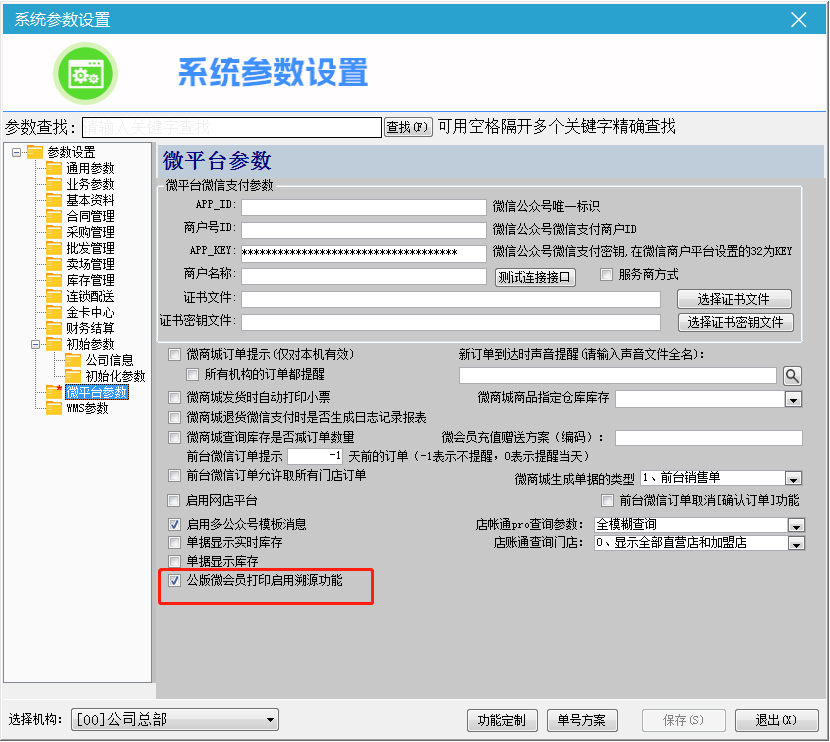This screenshot has height=742, width=830.
Task: Click the folder icon beside 公司信息
Action: pyautogui.click(x=73, y=360)
